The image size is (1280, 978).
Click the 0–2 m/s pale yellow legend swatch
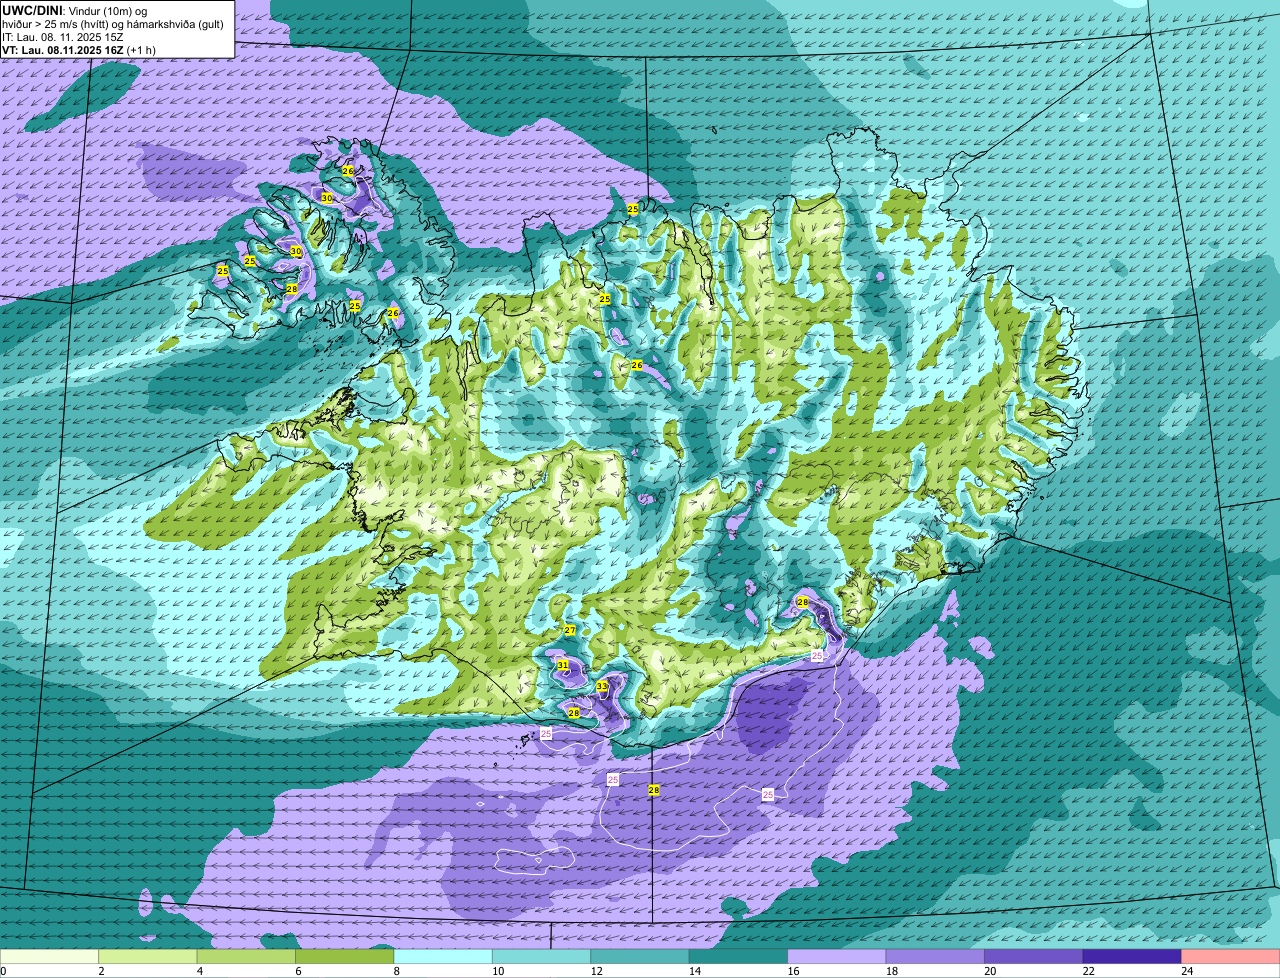click(51, 956)
